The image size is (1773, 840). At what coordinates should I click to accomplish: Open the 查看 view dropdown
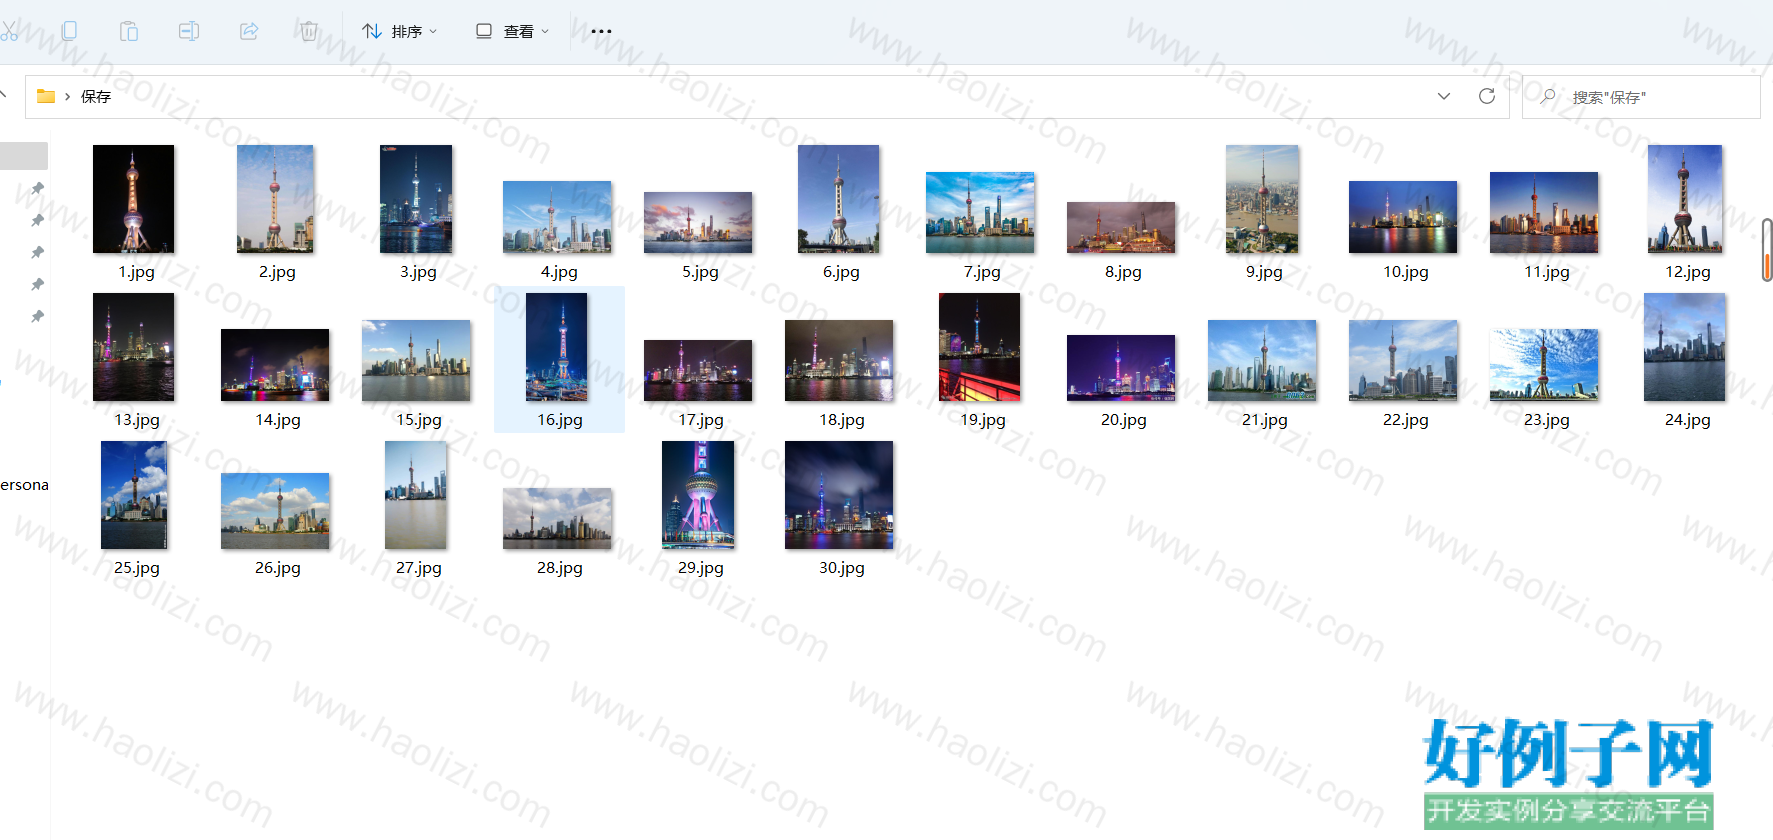click(x=512, y=31)
